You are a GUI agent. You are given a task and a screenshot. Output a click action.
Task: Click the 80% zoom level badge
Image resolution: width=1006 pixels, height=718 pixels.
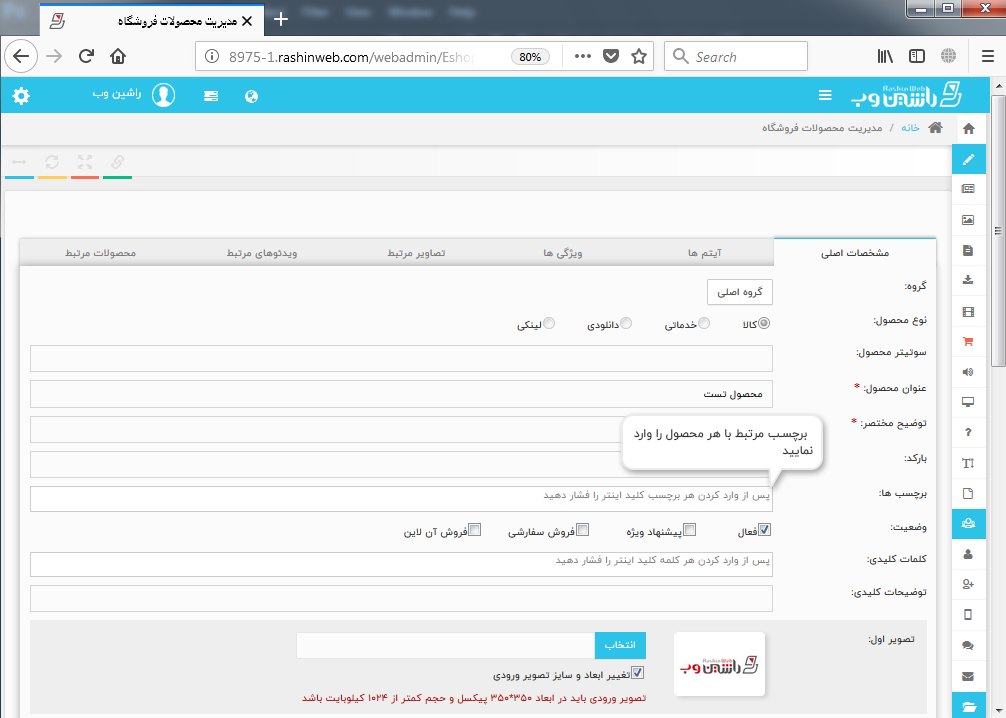click(530, 57)
